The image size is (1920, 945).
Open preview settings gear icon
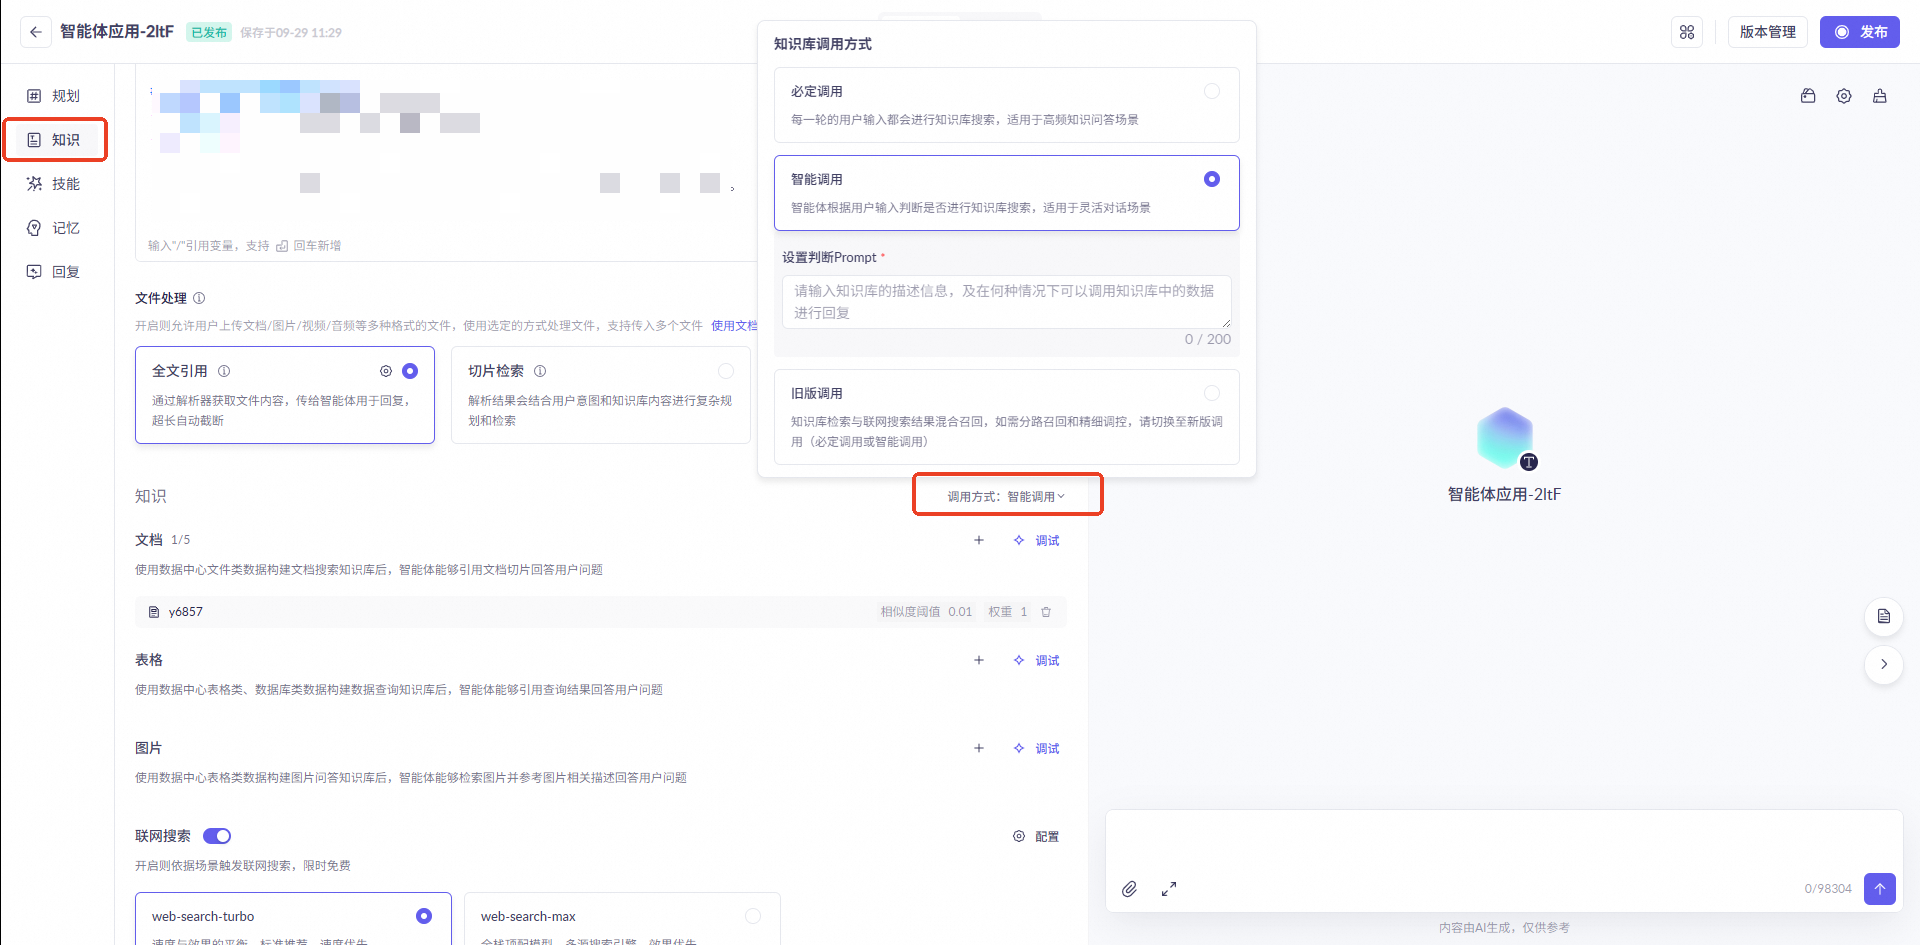(x=1844, y=96)
